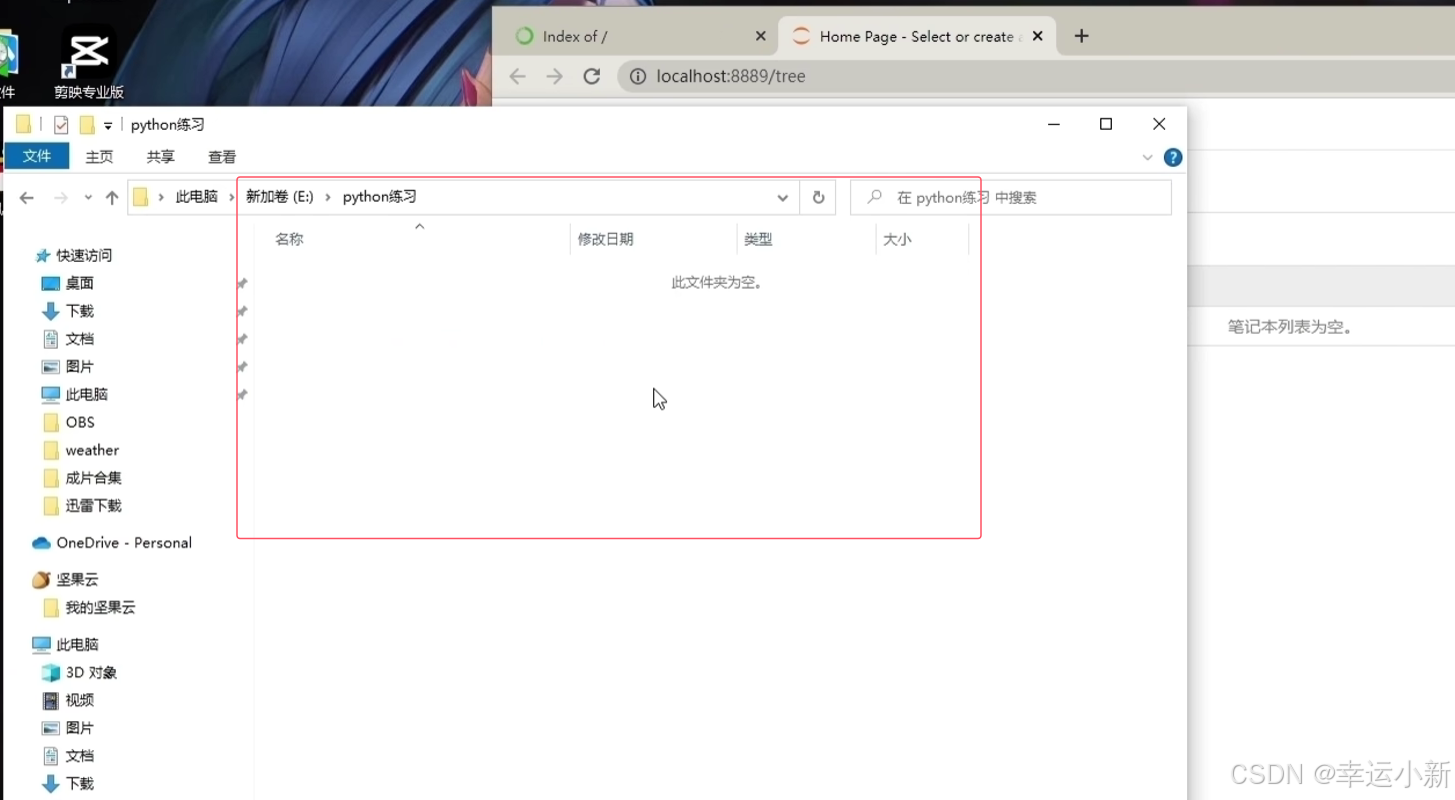Open the 文件 ribbon tab

coord(37,156)
